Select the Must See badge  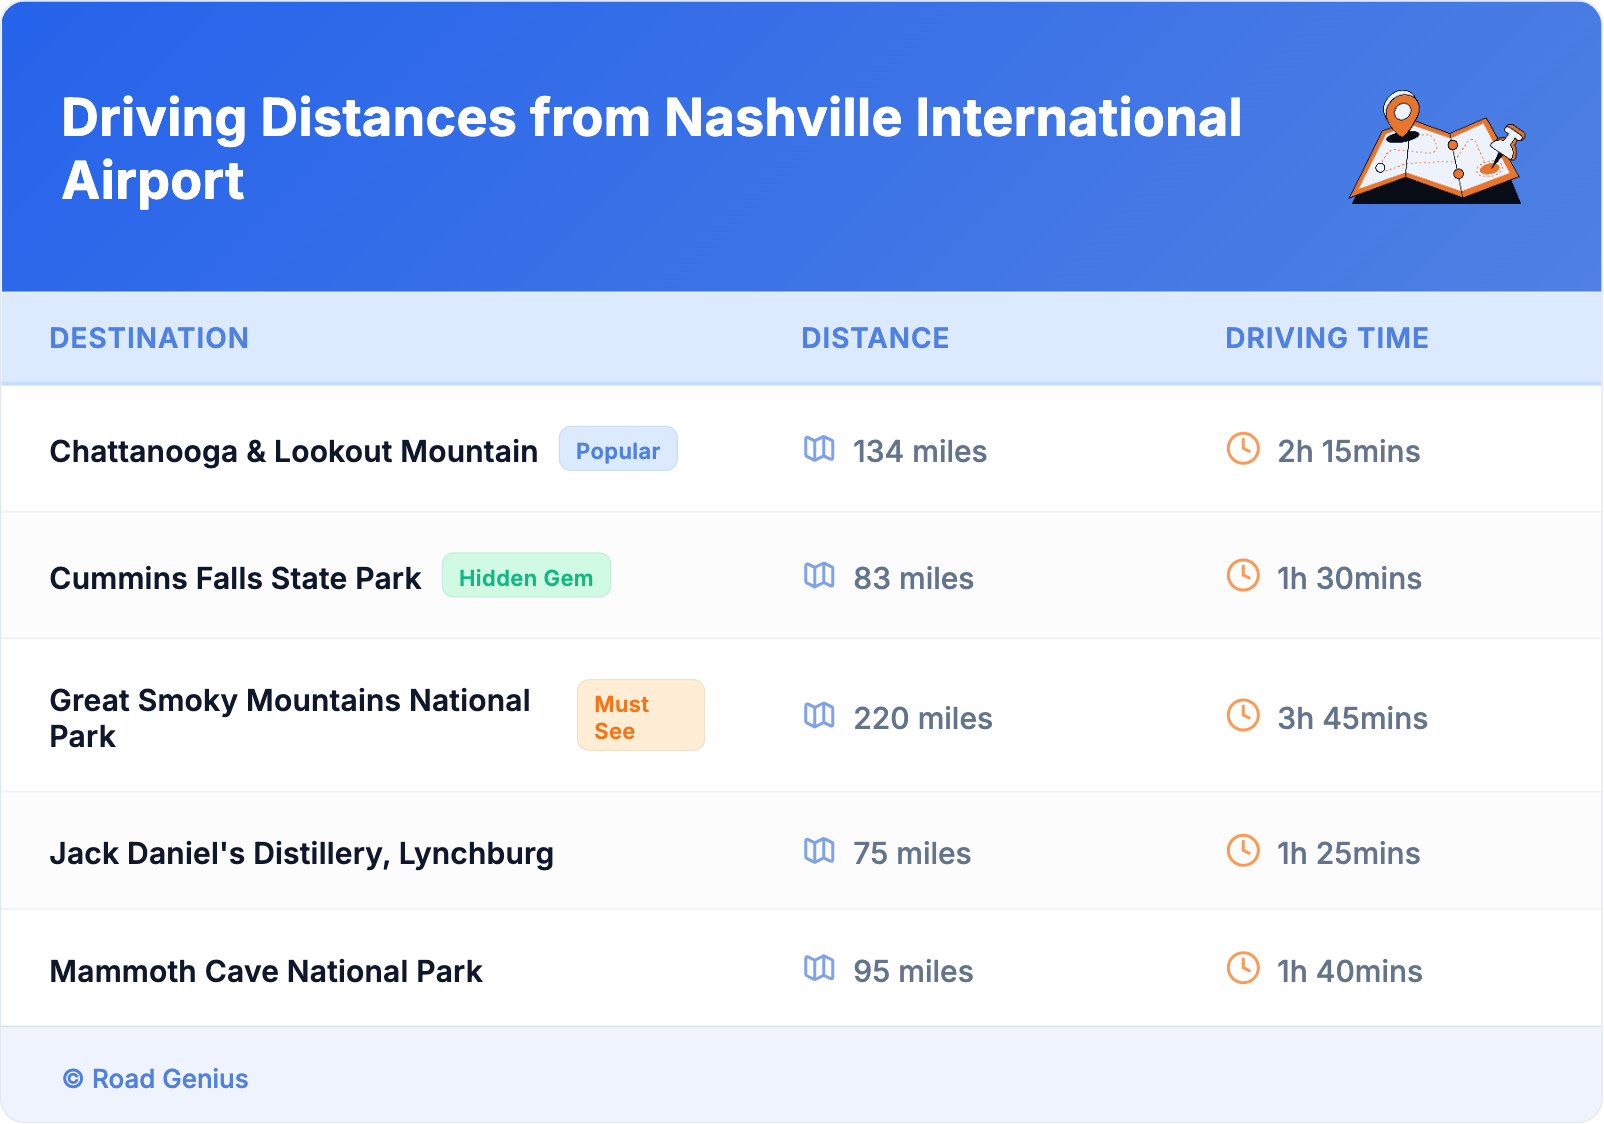[x=640, y=716]
